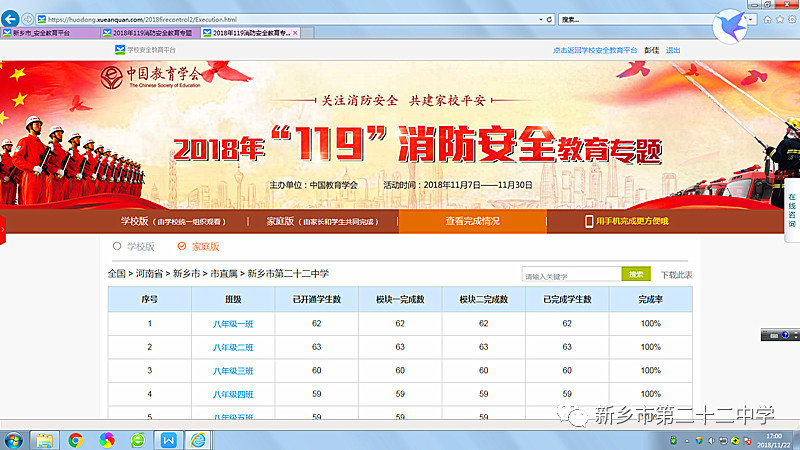Open the 在线咨询 side tab
The image size is (800, 450).
pyautogui.click(x=792, y=210)
